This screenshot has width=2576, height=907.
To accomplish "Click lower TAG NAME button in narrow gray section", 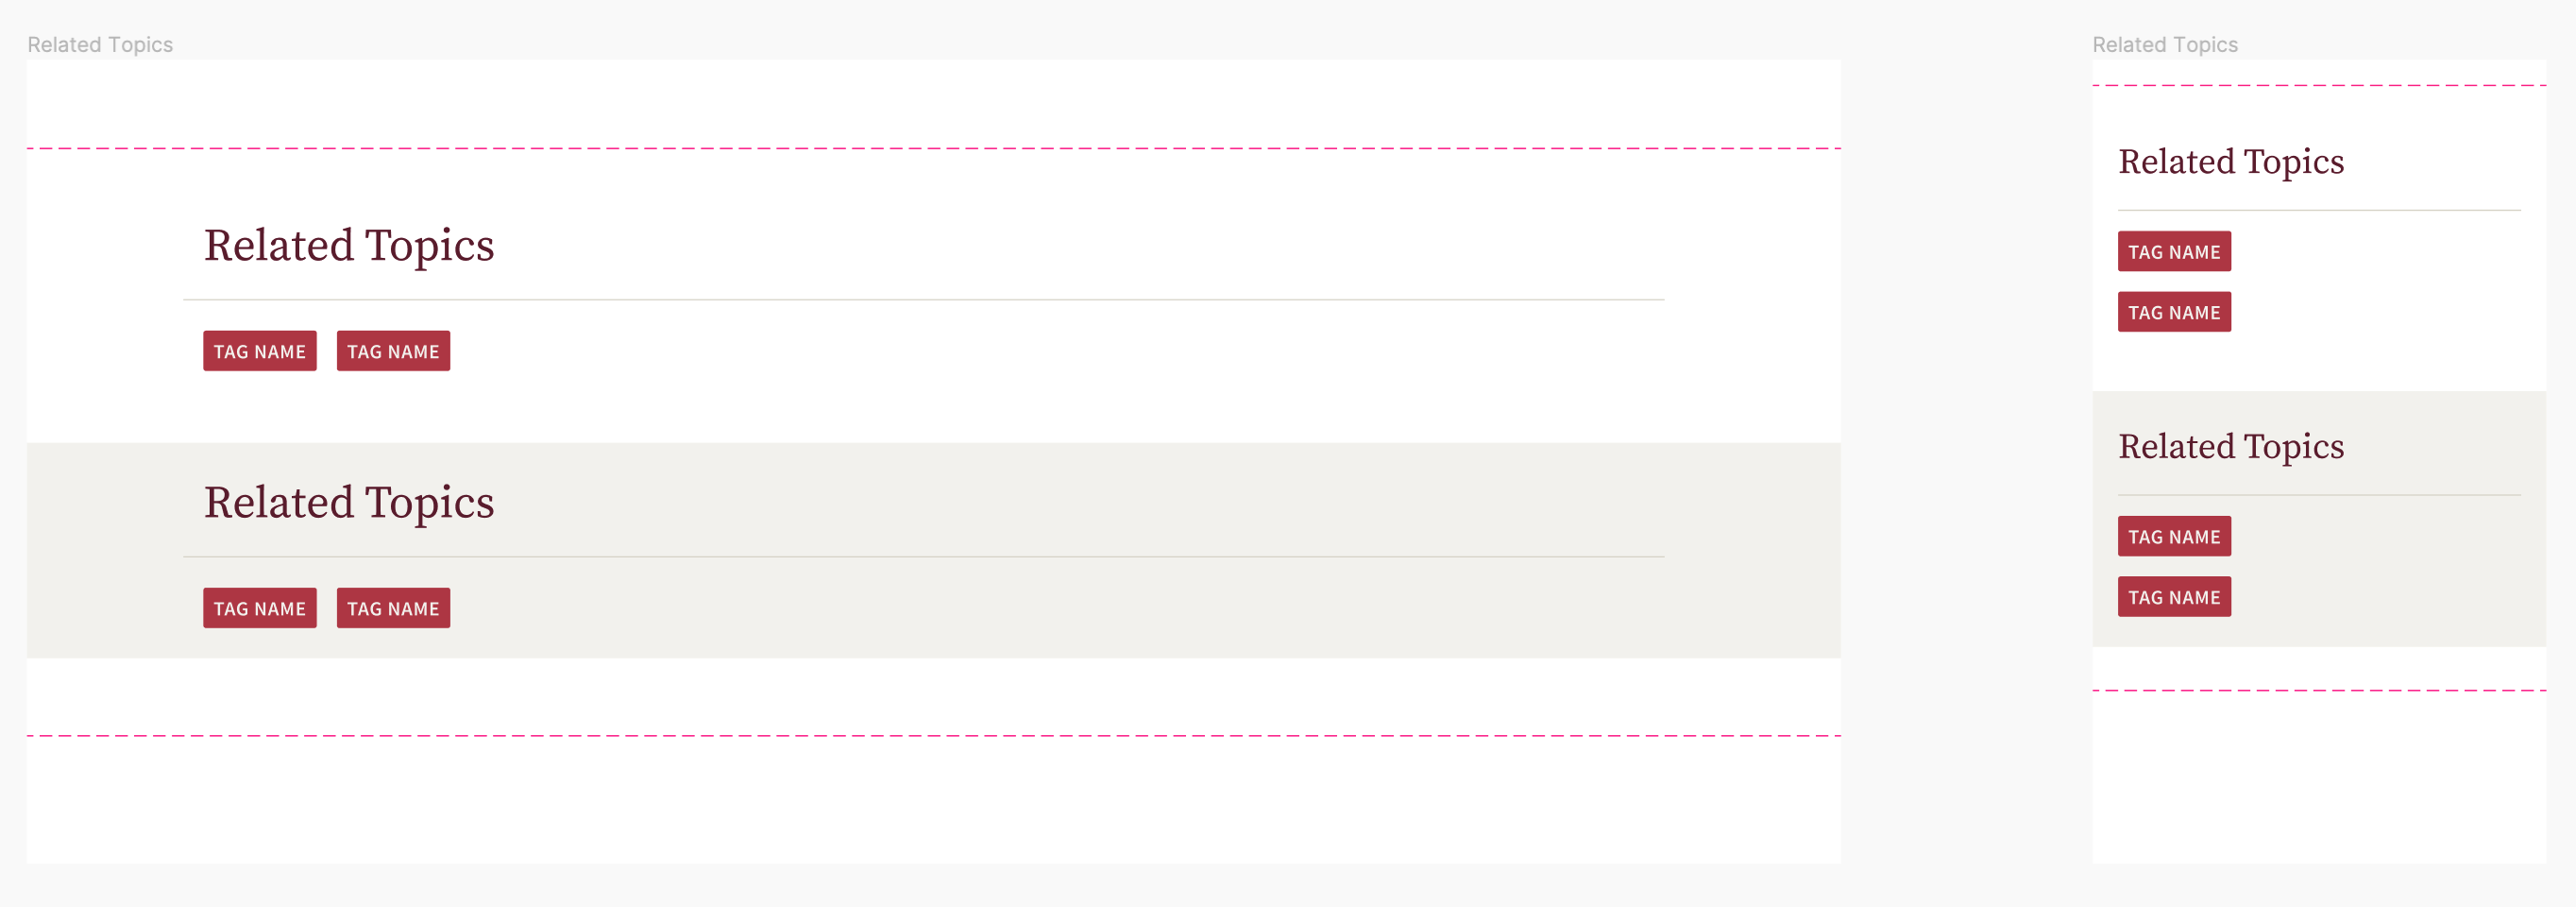I will click(x=2174, y=597).
